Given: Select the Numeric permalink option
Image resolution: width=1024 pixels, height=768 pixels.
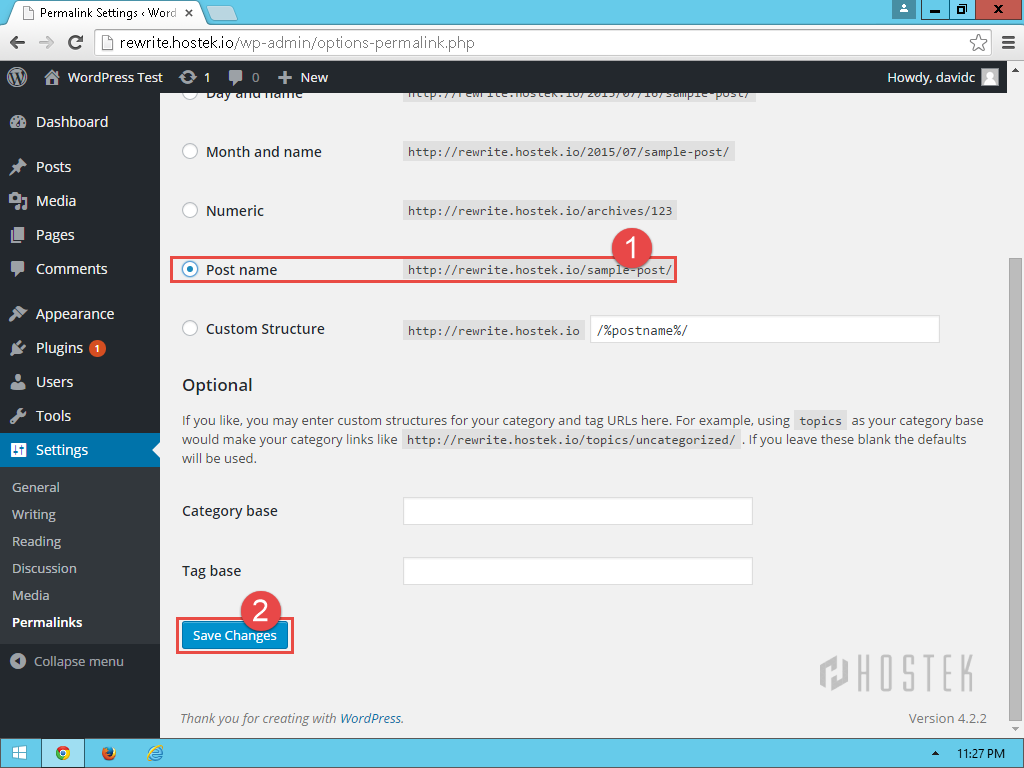Looking at the screenshot, I should pyautogui.click(x=190, y=211).
